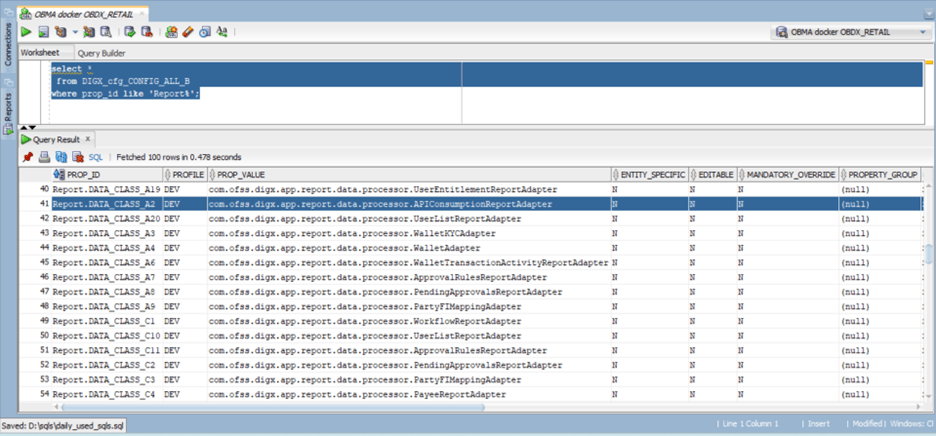Click the red pushpin Freeze View icon
Image resolution: width=936 pixels, height=436 pixels.
[27, 157]
